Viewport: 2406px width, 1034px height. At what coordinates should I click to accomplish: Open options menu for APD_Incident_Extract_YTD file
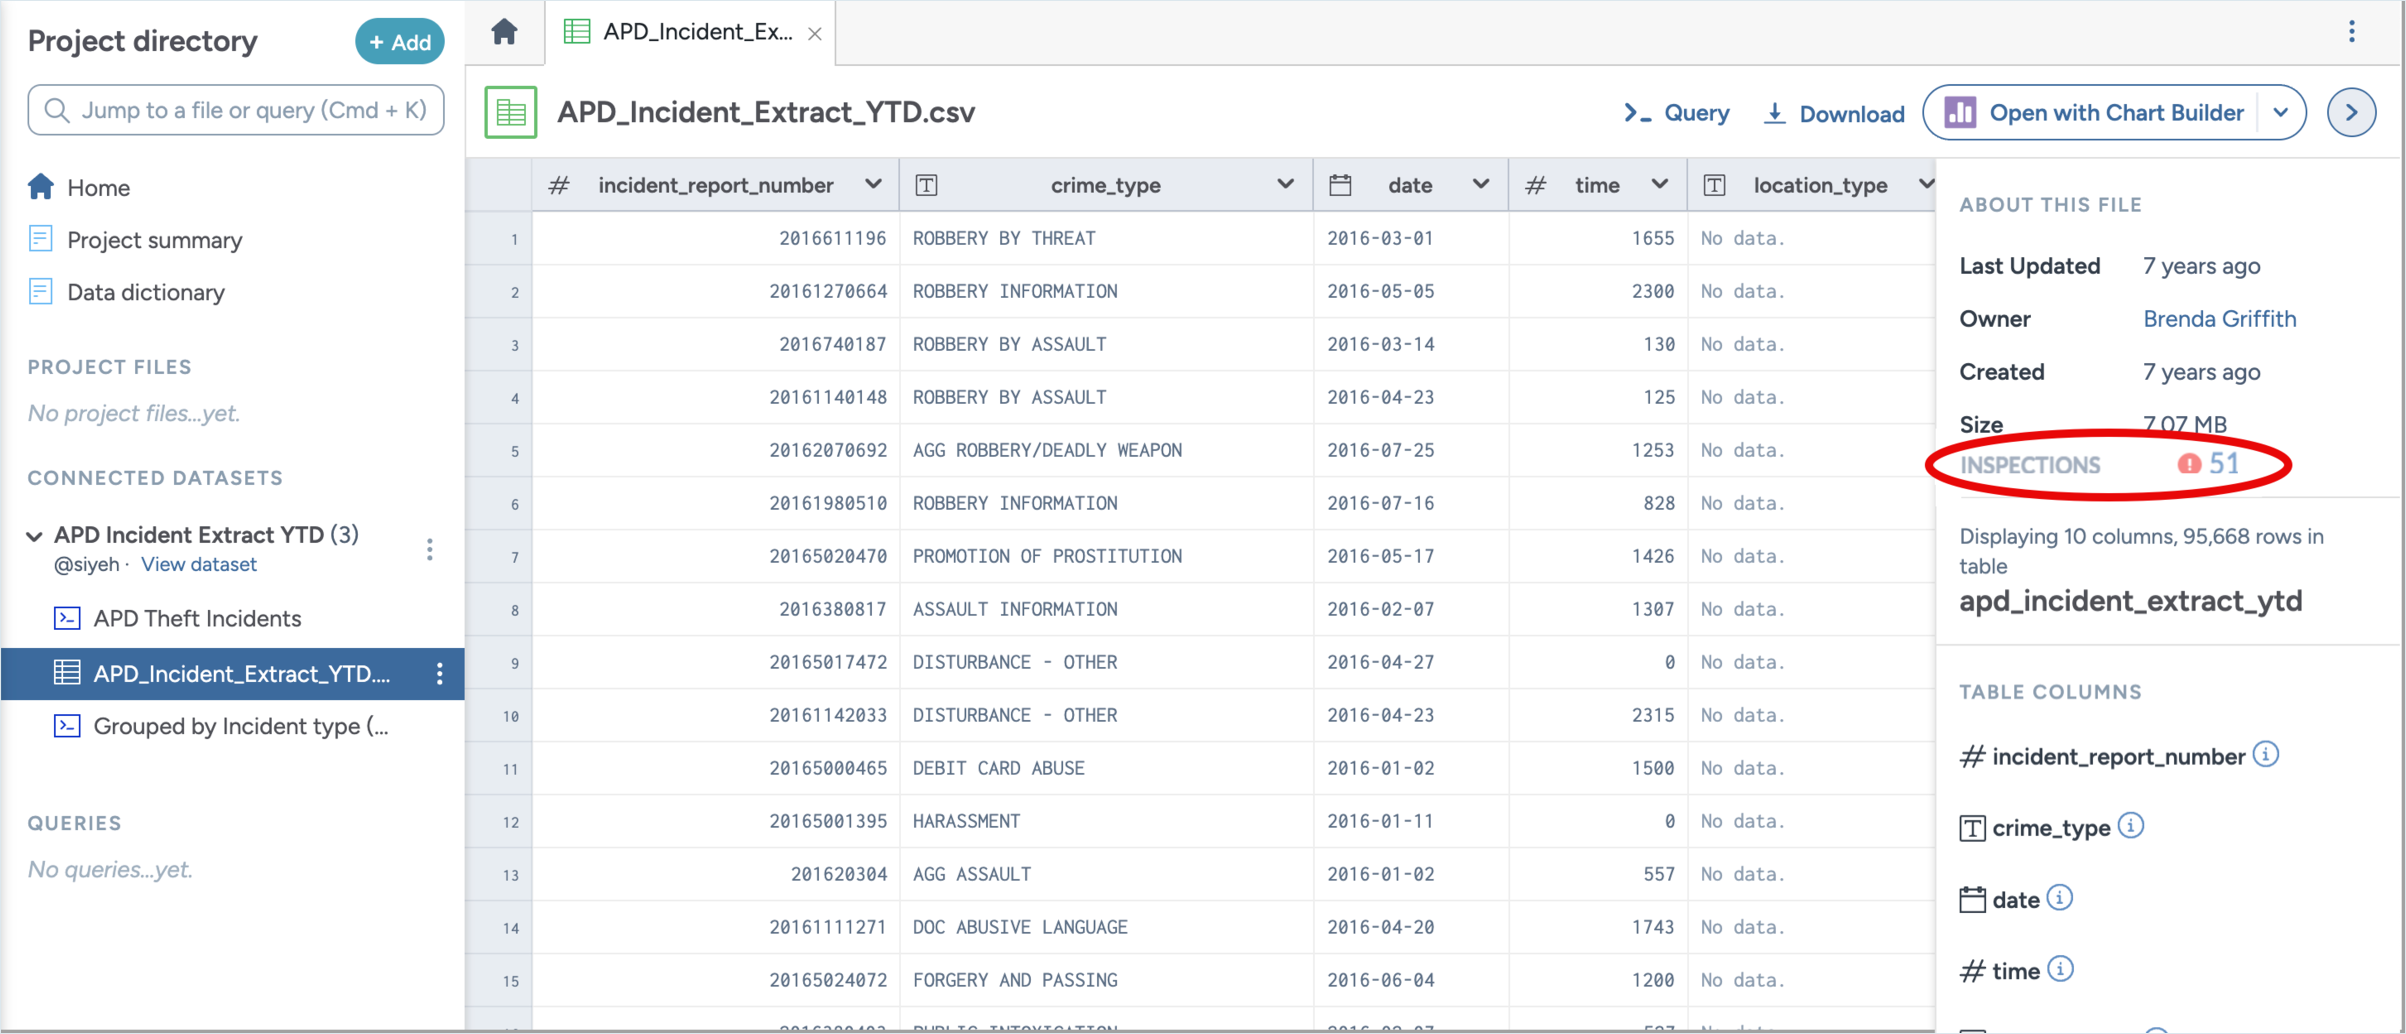(439, 674)
